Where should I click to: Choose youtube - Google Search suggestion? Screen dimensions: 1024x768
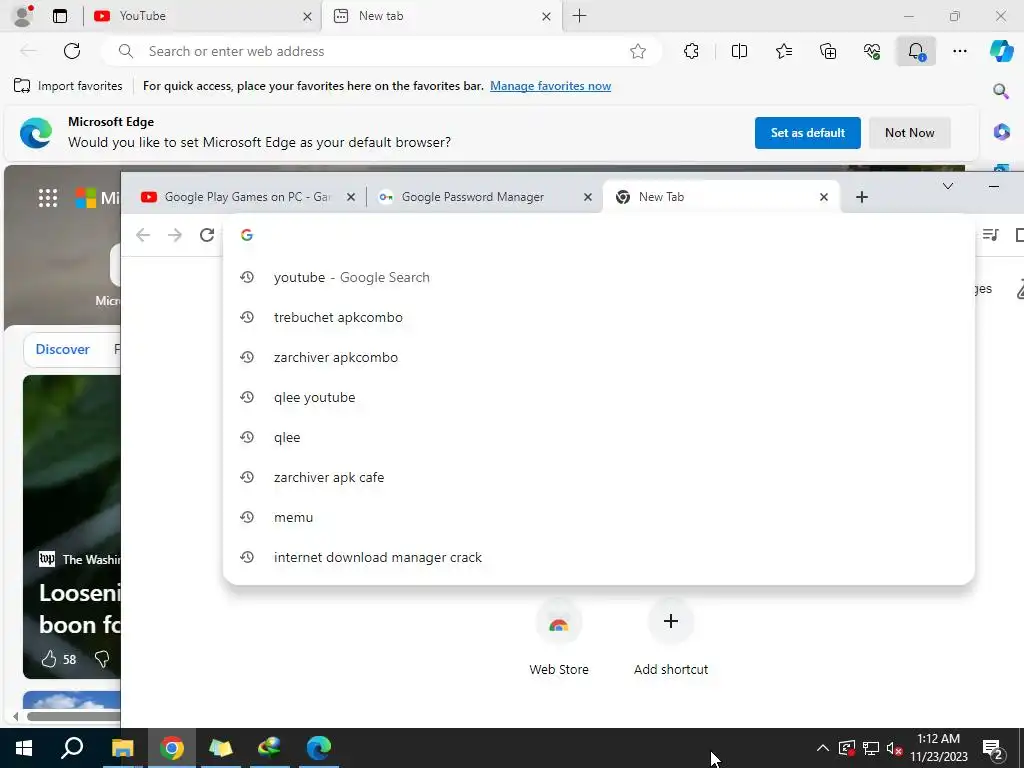click(599, 278)
